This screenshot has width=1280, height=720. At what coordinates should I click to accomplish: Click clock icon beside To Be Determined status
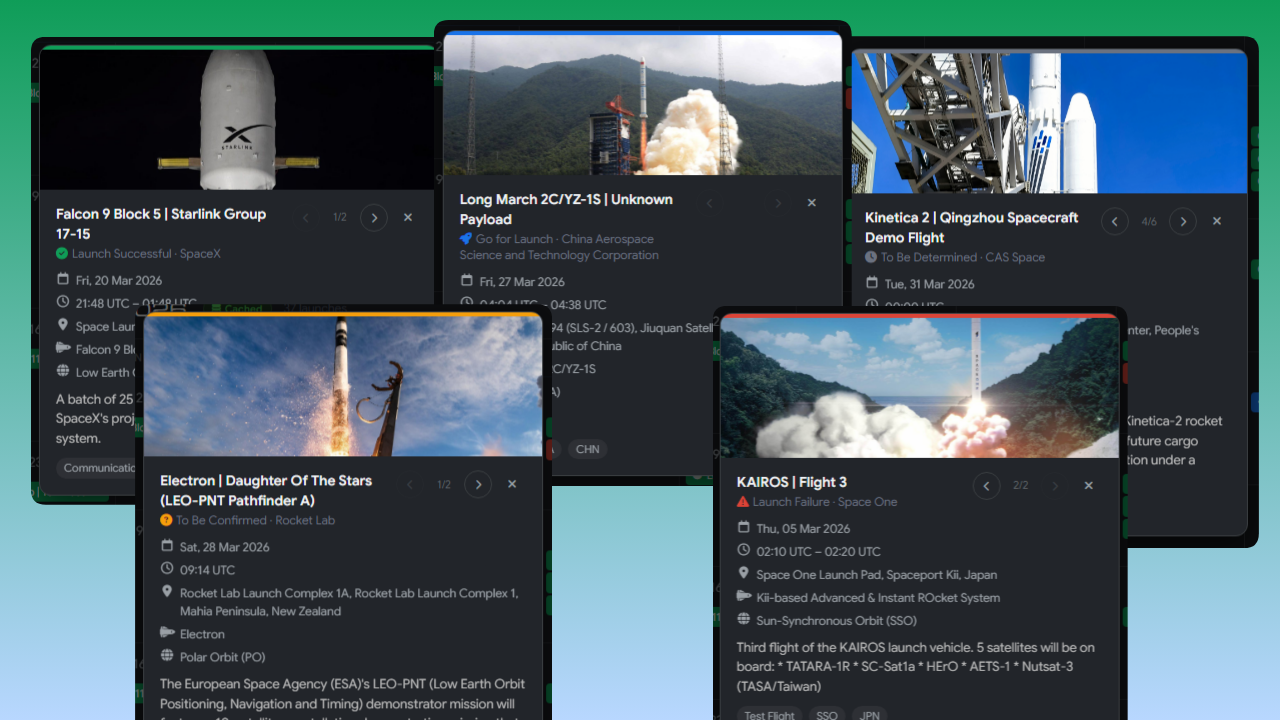point(871,258)
